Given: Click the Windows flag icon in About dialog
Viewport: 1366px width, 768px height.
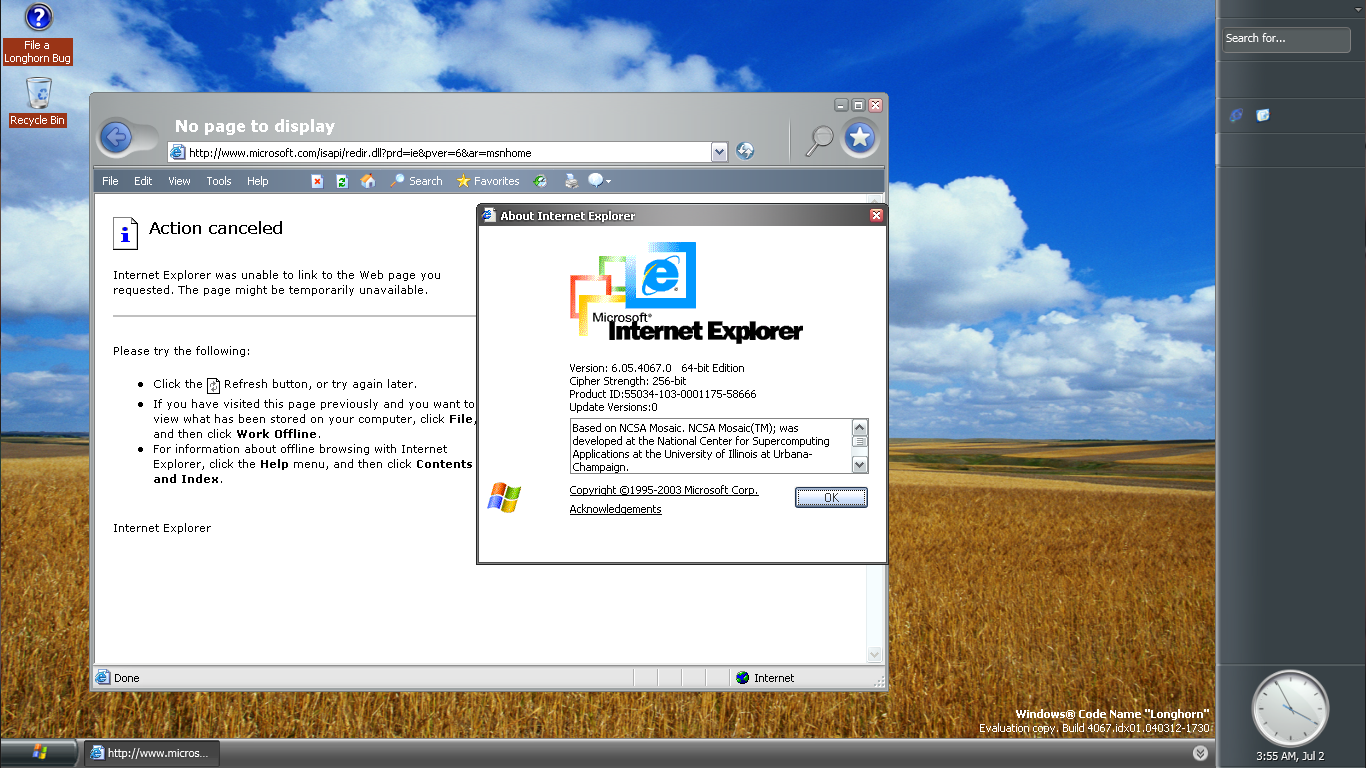Looking at the screenshot, I should click(x=504, y=497).
